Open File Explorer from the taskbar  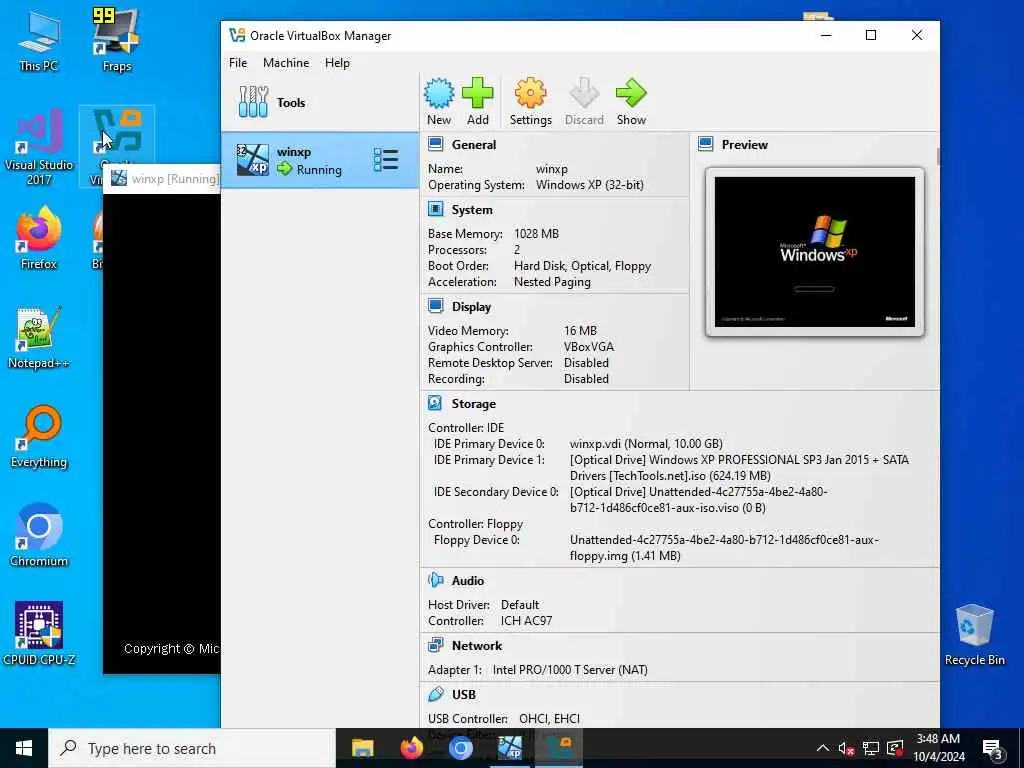(x=362, y=748)
